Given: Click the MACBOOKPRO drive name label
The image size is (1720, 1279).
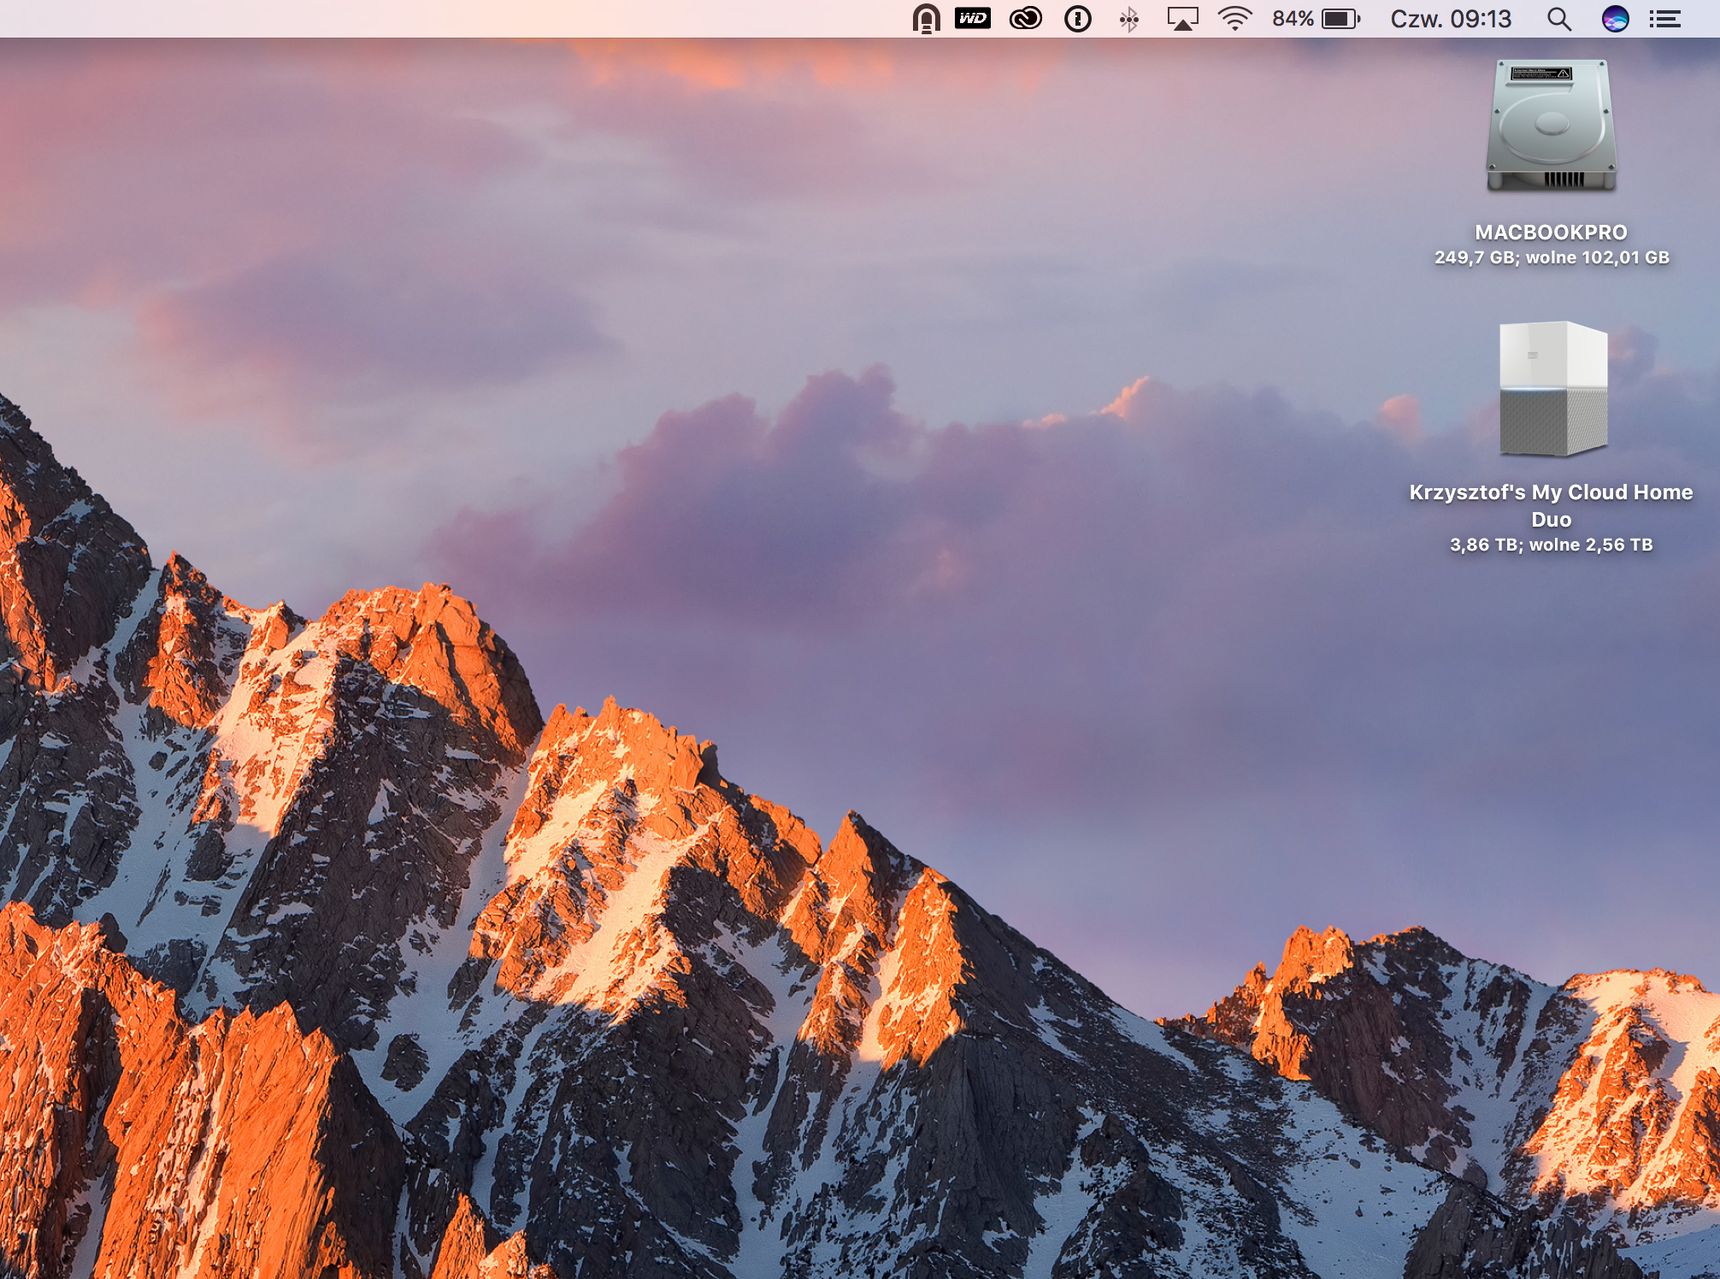Looking at the screenshot, I should (1551, 232).
